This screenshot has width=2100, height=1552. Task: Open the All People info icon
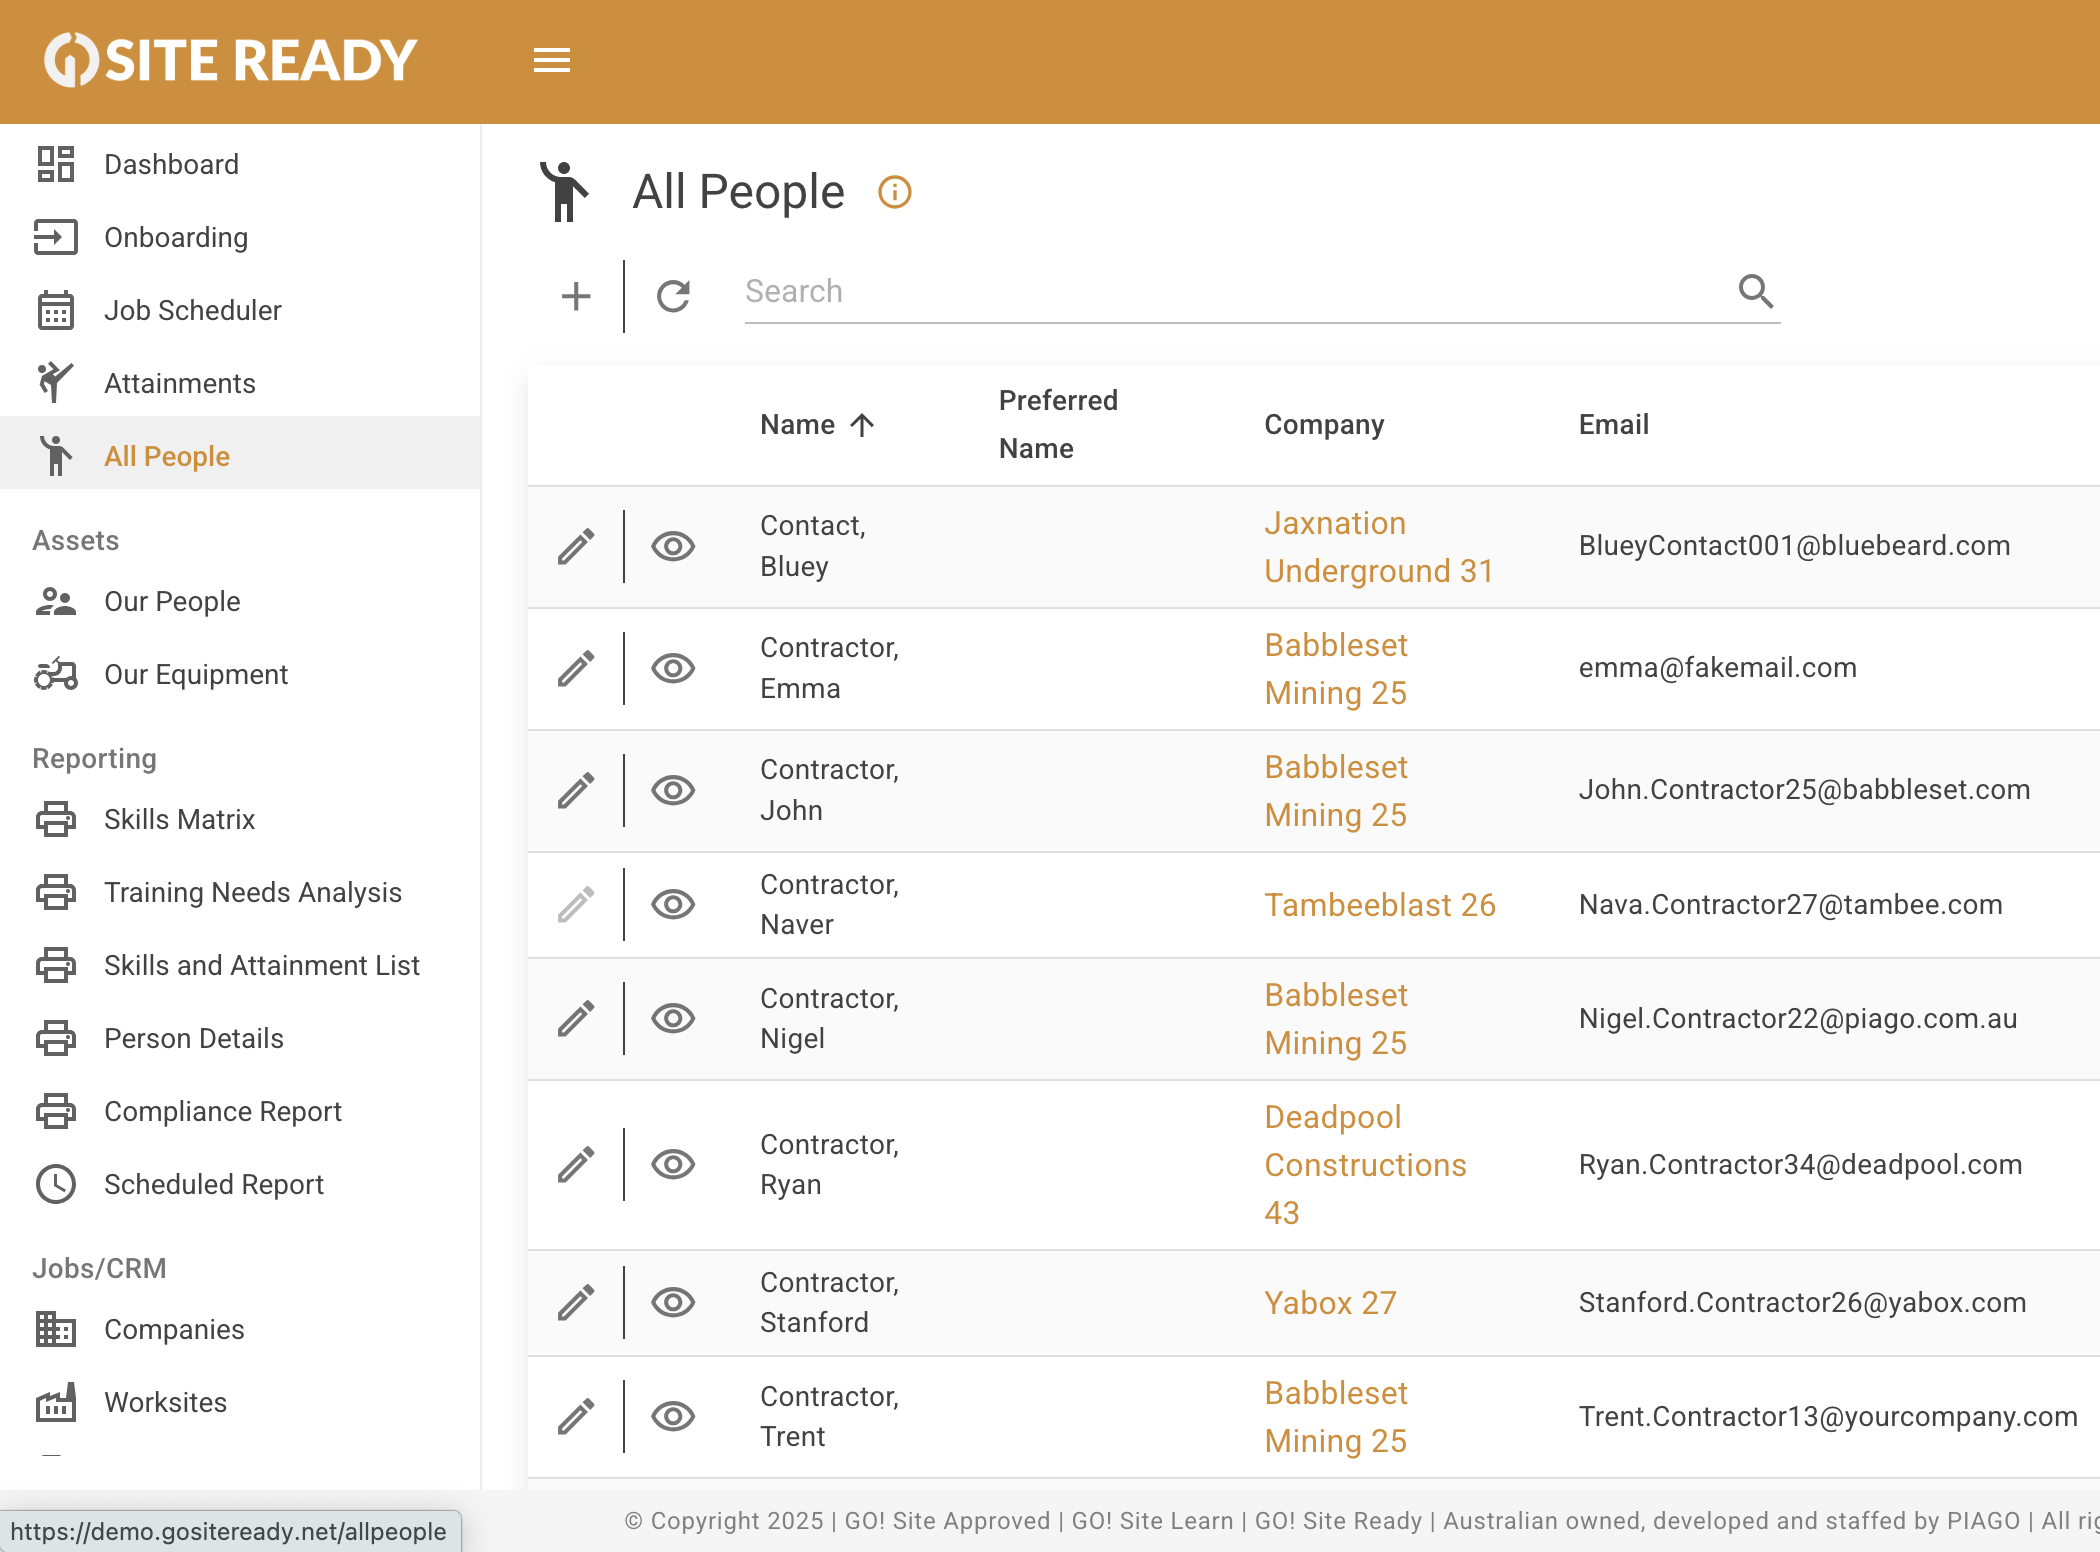point(895,191)
